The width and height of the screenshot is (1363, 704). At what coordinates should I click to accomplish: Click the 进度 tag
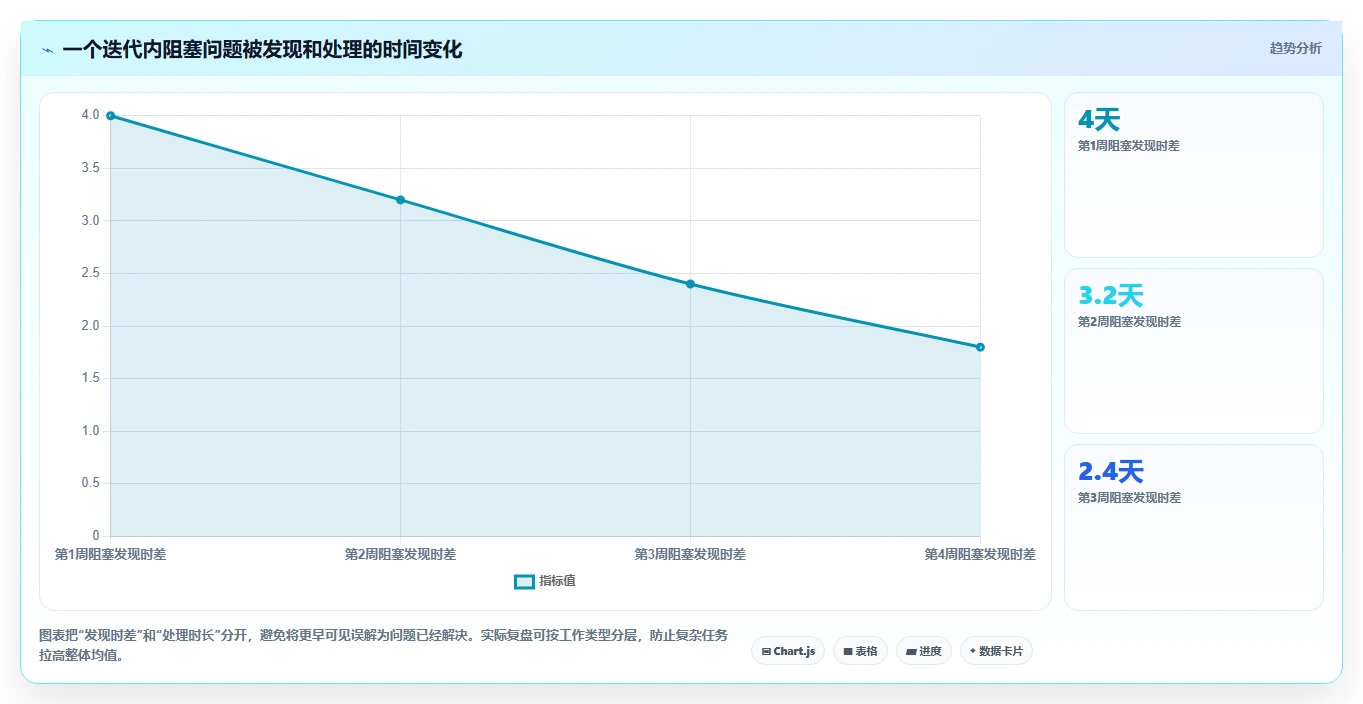pyautogui.click(x=924, y=651)
